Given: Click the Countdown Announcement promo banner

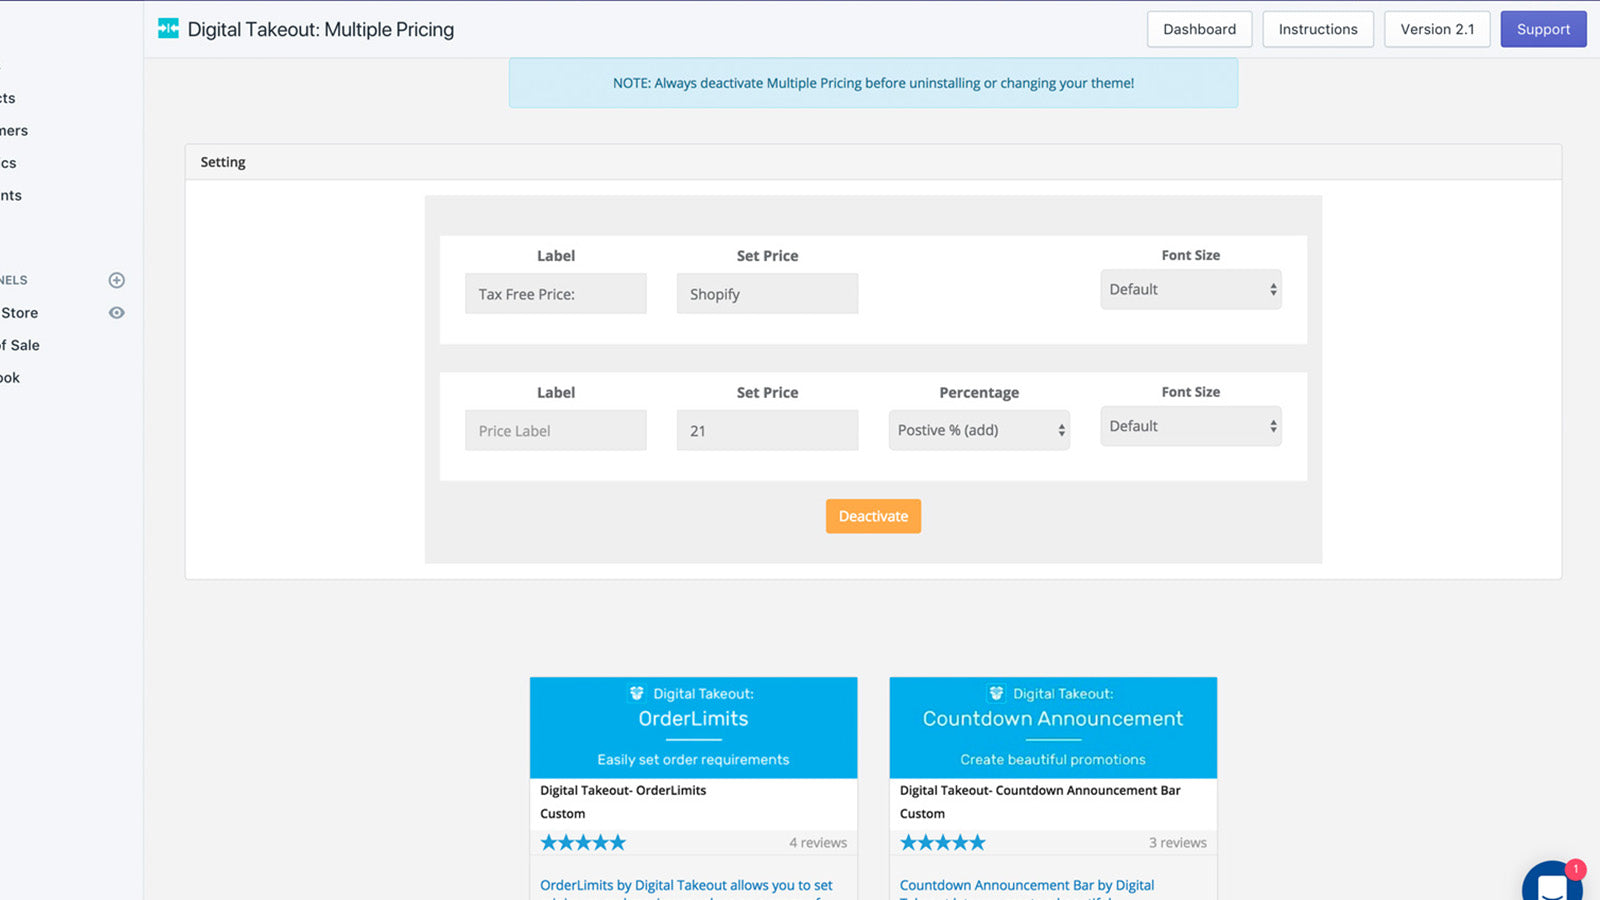Looking at the screenshot, I should pos(1052,727).
